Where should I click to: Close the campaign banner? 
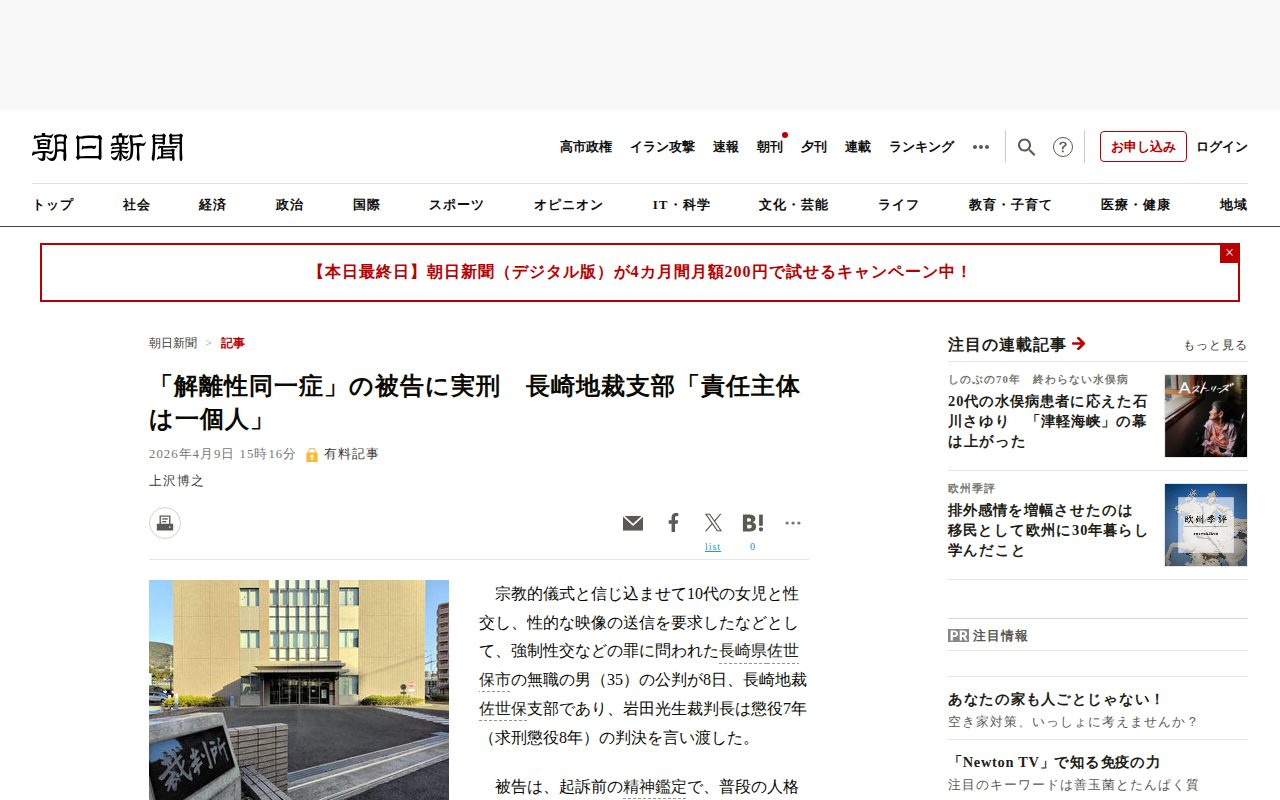[1229, 253]
